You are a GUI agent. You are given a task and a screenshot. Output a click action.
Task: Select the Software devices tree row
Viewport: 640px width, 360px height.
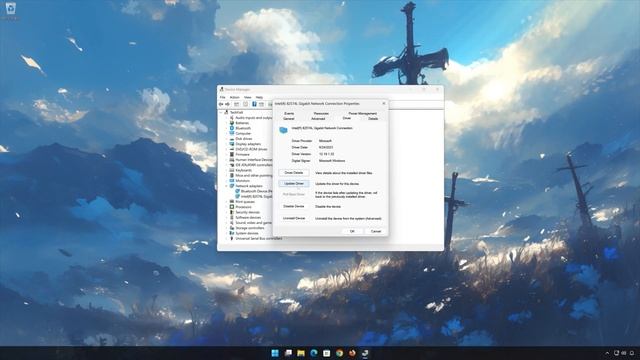click(x=247, y=218)
